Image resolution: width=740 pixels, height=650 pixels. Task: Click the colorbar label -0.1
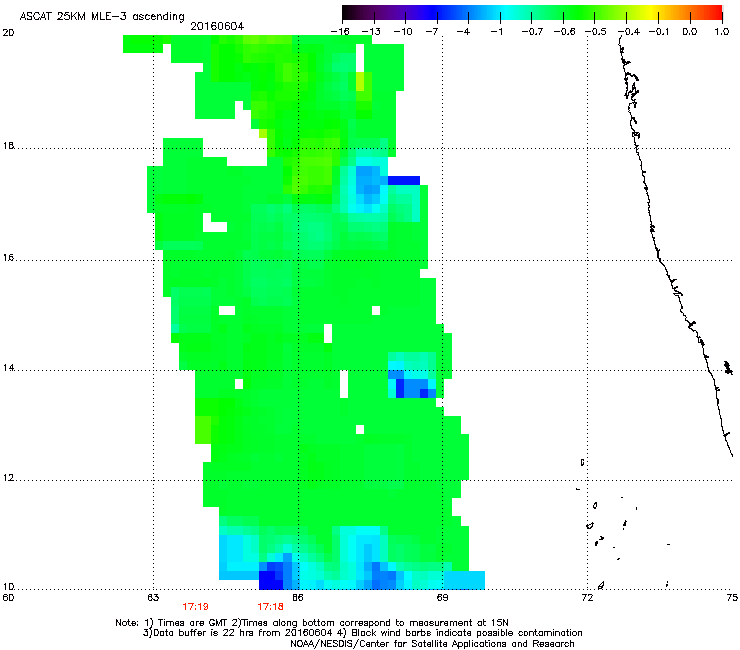[659, 32]
